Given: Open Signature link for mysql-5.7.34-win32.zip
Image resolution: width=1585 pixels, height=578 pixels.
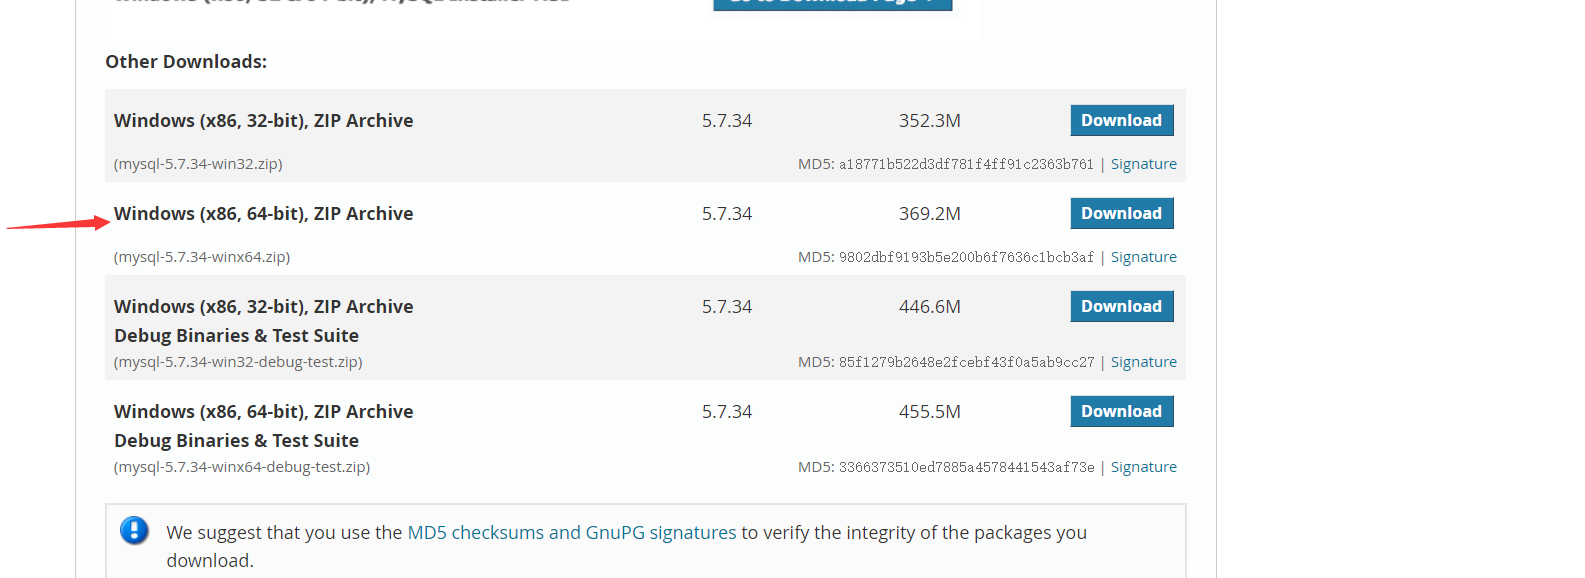Looking at the screenshot, I should pos(1144,164).
